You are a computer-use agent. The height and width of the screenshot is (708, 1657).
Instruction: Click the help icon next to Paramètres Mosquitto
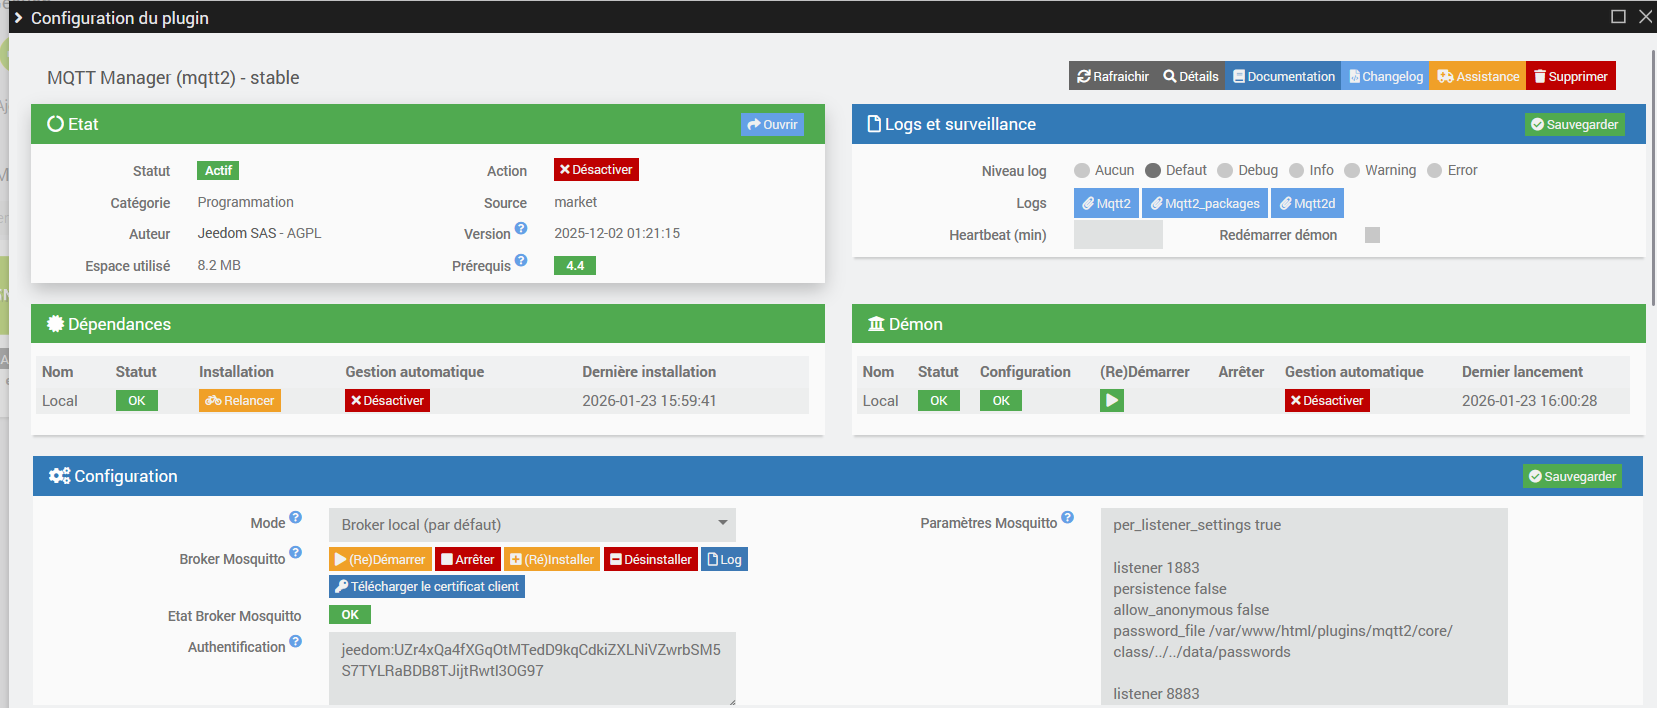click(1067, 517)
